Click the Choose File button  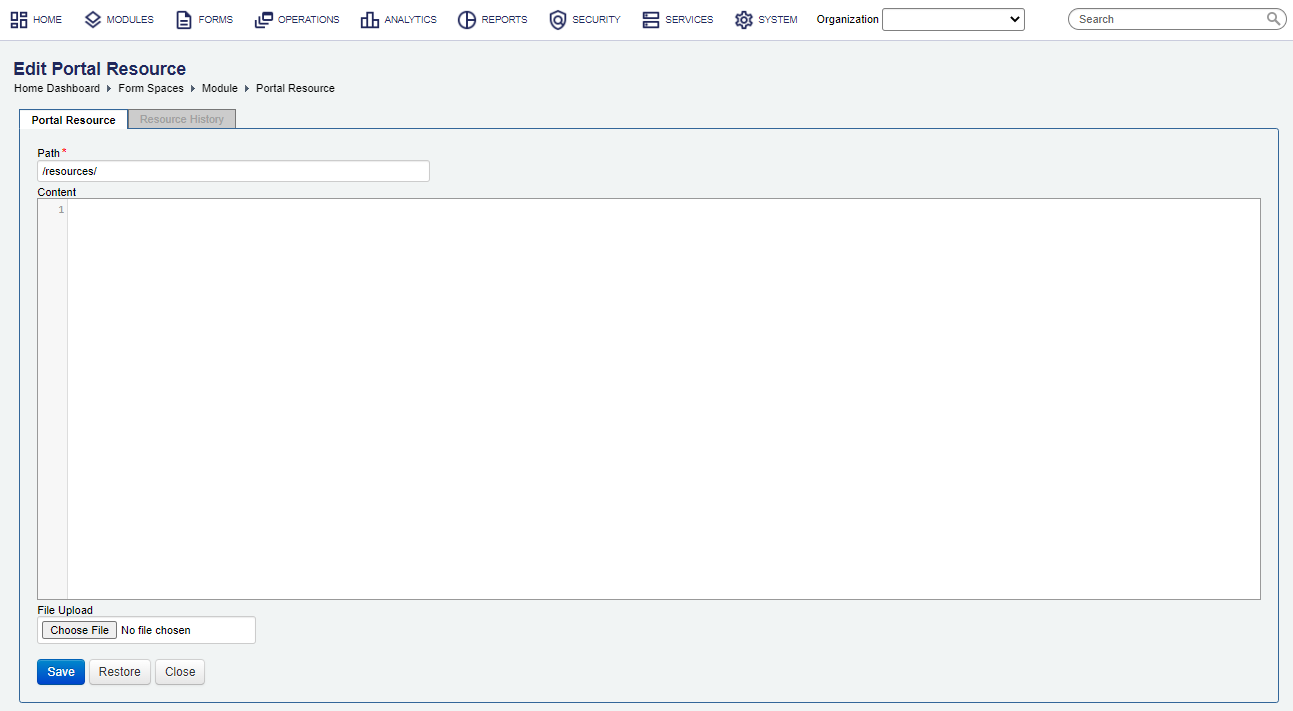[80, 630]
